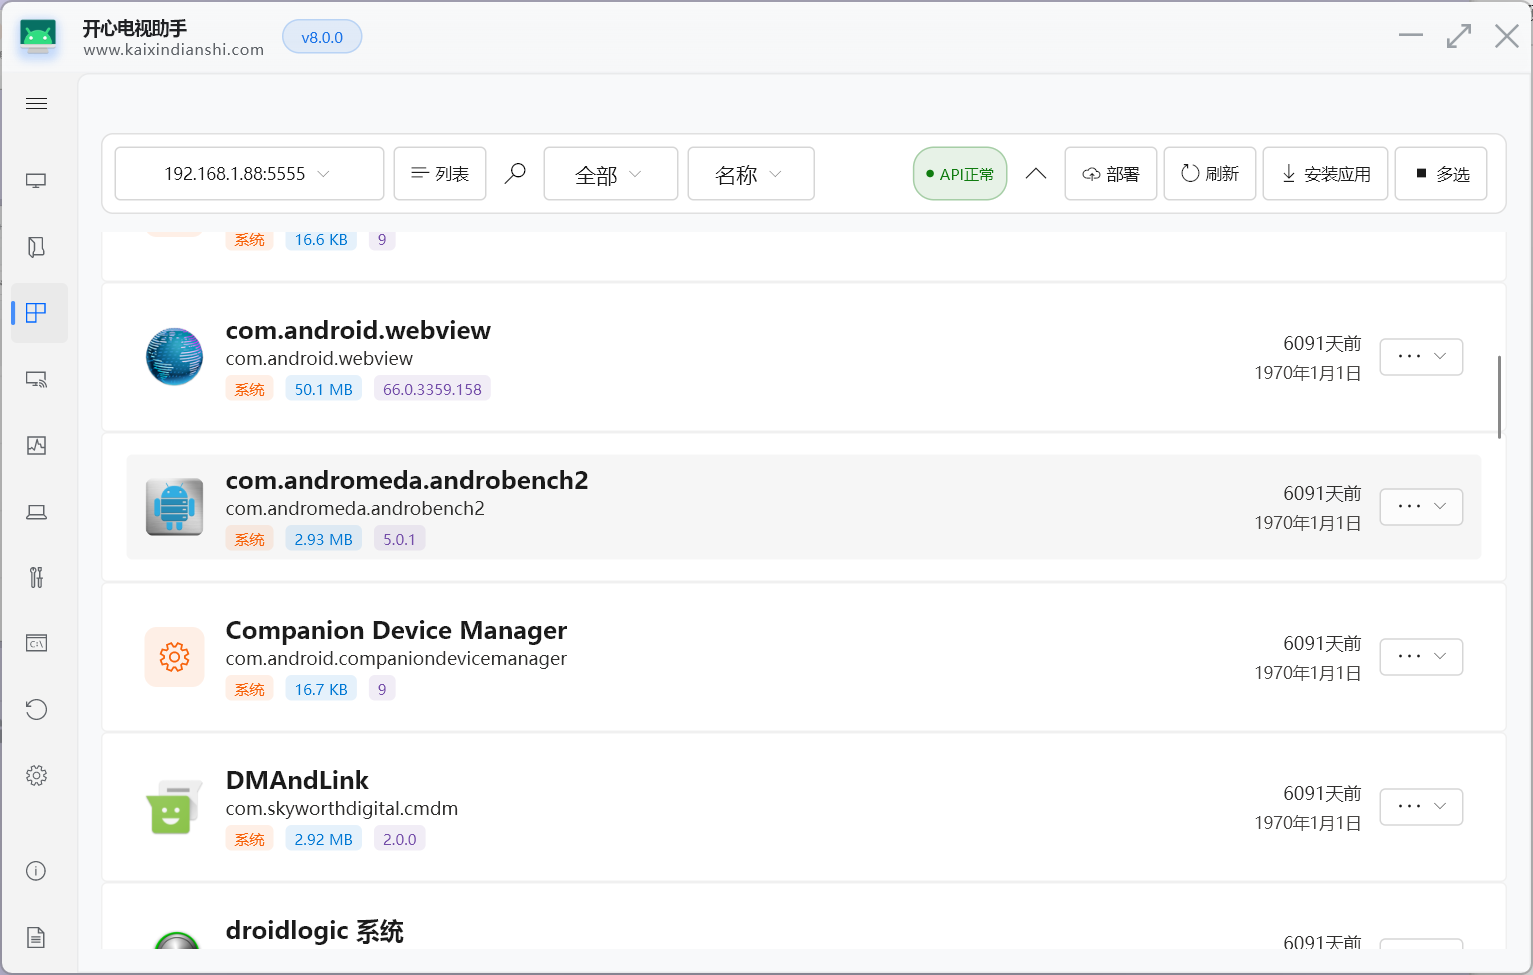Screen dimensions: 1533x975
Task: Open the 全部 filter dropdown
Action: [x=611, y=174]
